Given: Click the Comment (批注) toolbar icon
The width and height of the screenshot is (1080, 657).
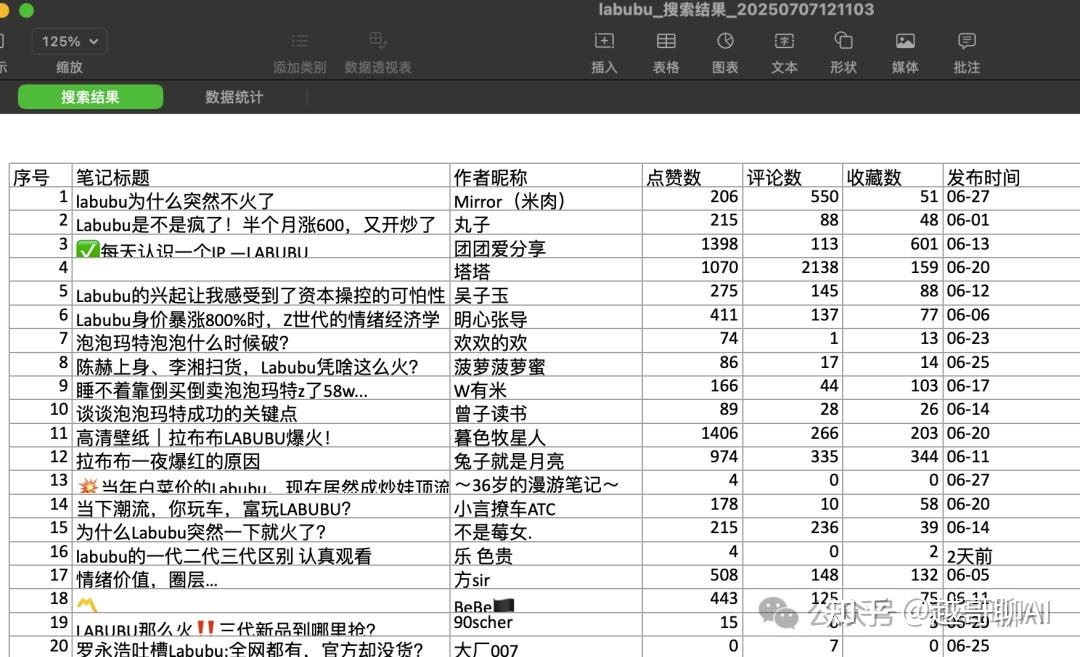Looking at the screenshot, I should tap(966, 41).
